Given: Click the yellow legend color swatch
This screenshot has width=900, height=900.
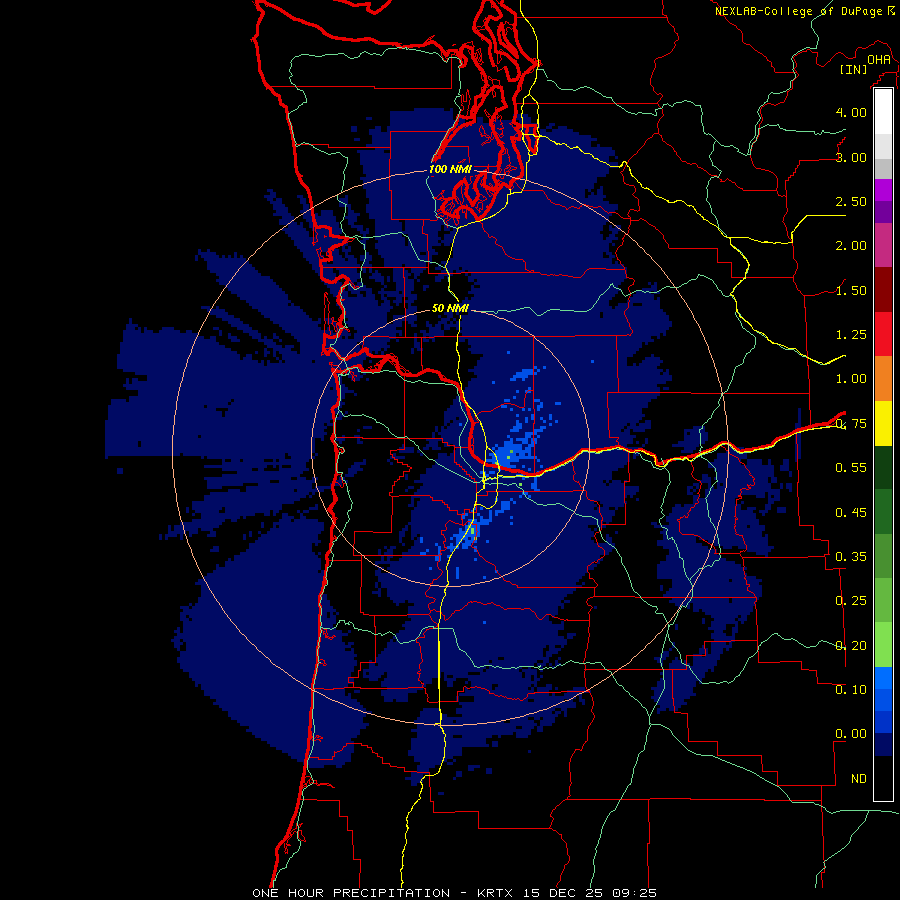Looking at the screenshot, I should point(883,423).
